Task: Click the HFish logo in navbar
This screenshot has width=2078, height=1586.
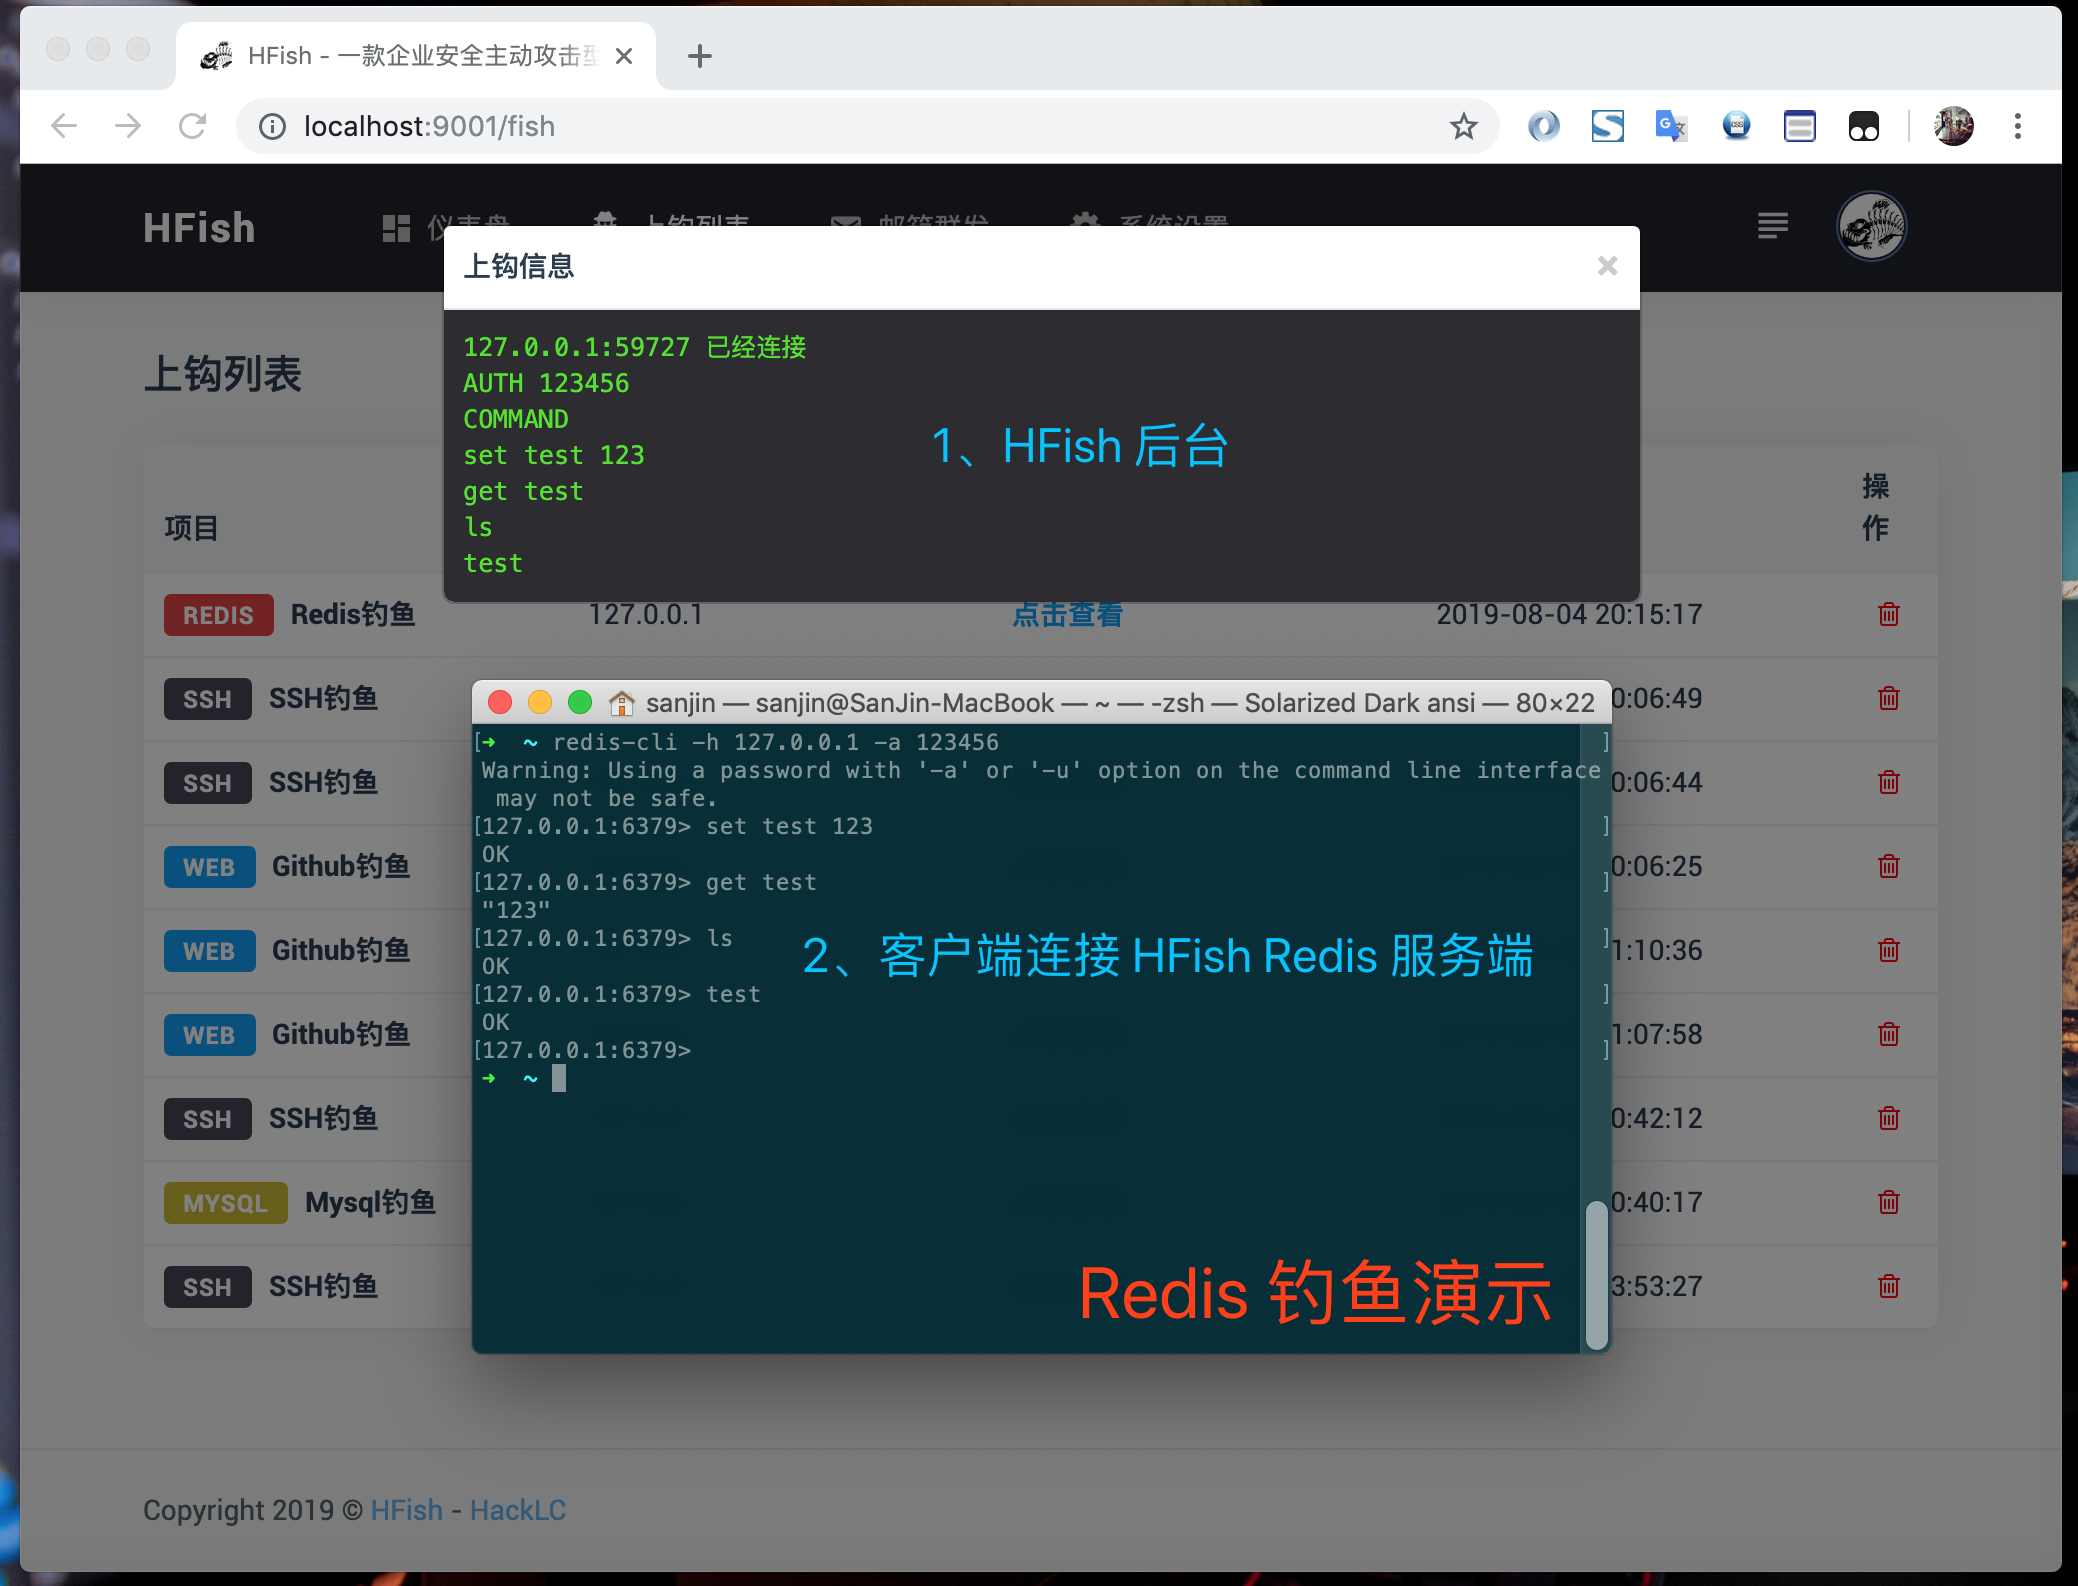Action: (x=199, y=228)
